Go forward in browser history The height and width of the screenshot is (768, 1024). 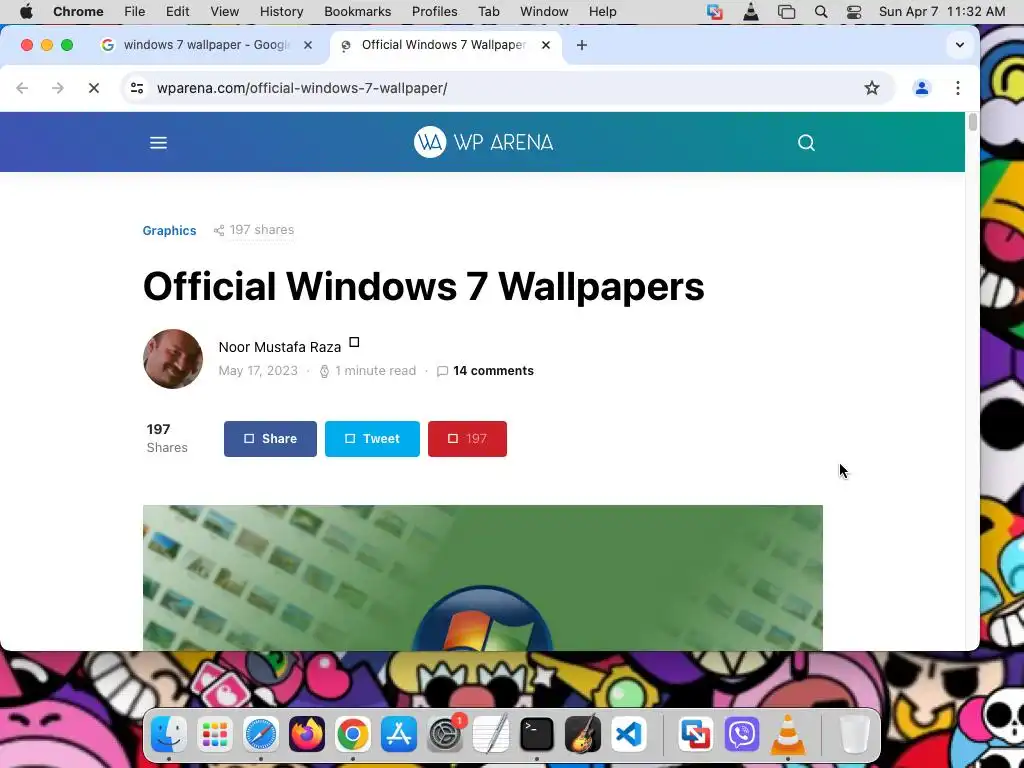point(57,88)
